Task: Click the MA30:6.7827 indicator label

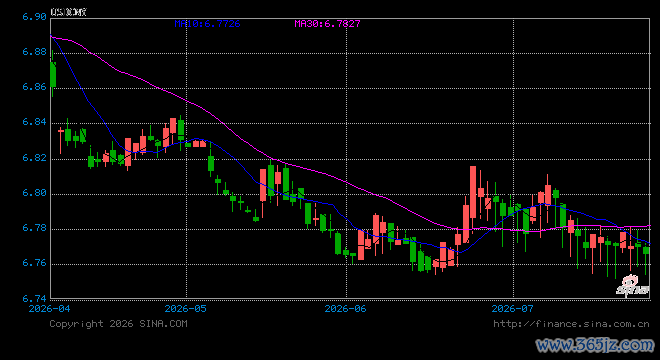Action: tap(327, 24)
